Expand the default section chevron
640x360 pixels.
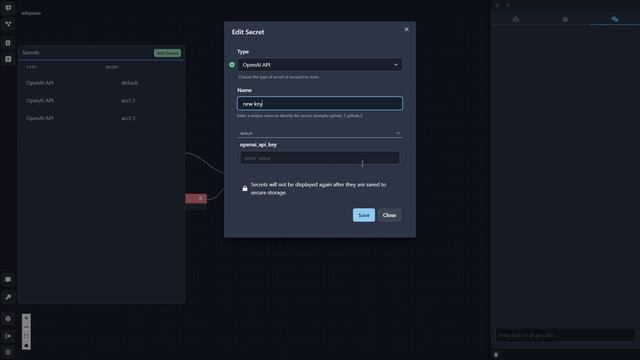(398, 133)
